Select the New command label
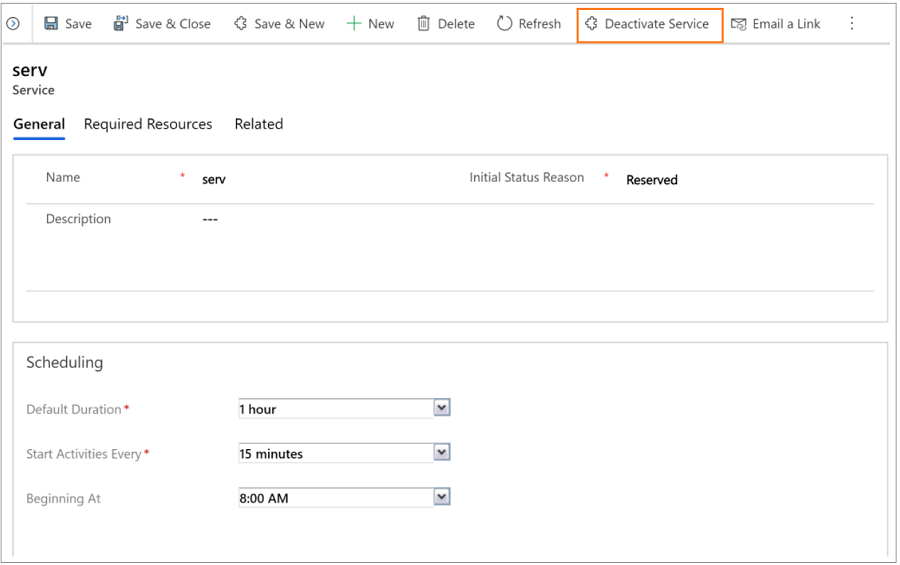This screenshot has width=900, height=565. 381,24
